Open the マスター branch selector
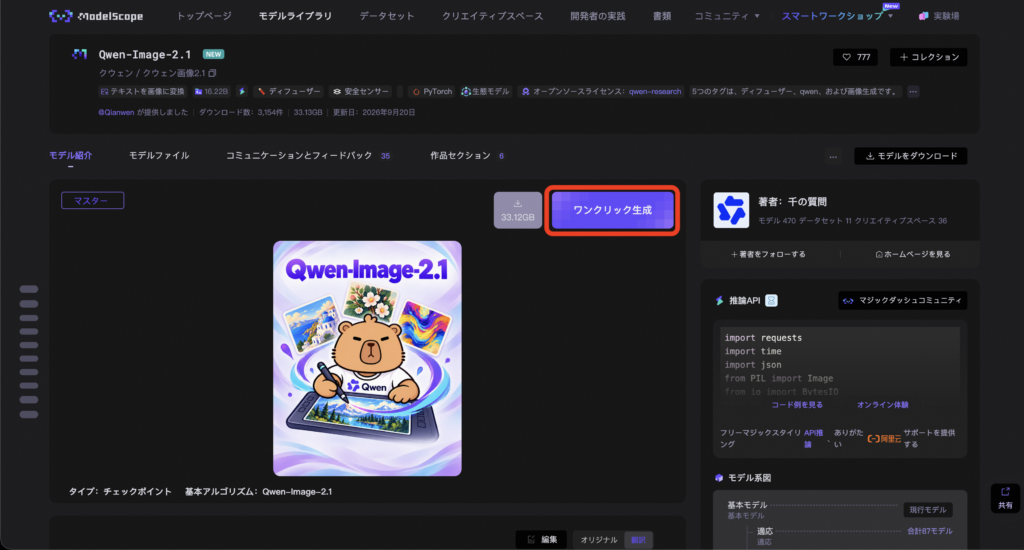 (x=93, y=201)
